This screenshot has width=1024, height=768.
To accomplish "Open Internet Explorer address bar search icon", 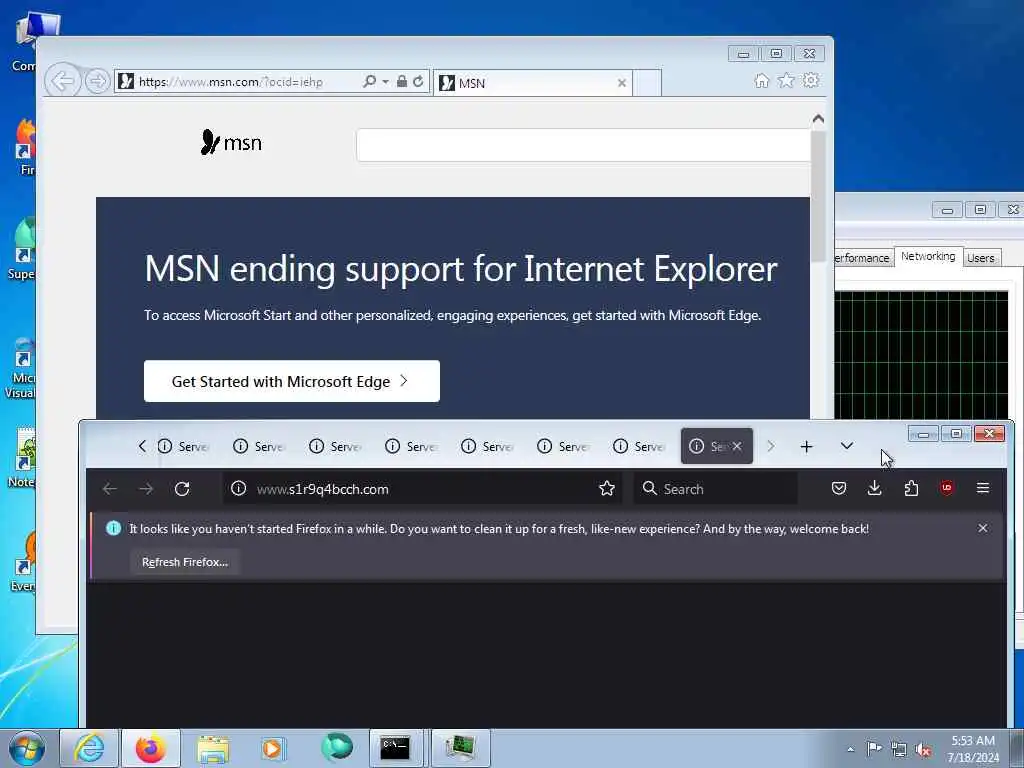I will (369, 82).
